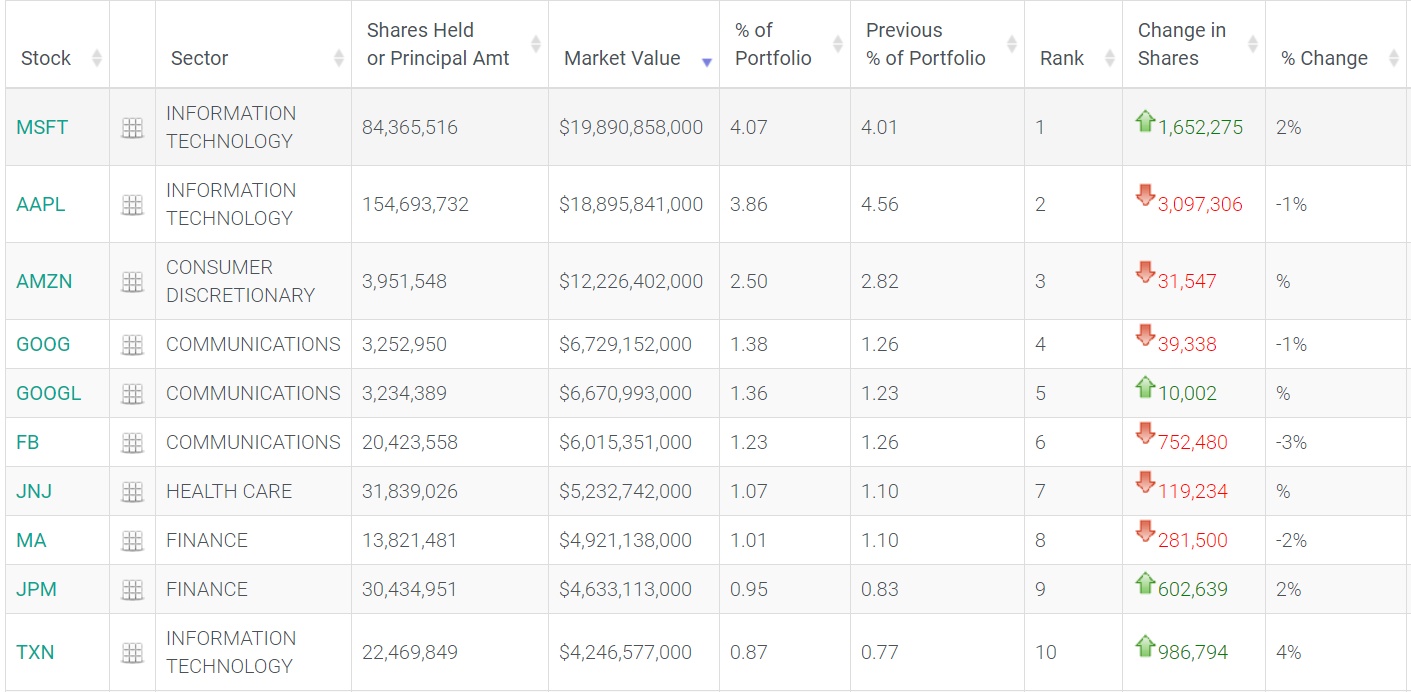
Task: Click the grid icon in the AMZN row
Action: click(132, 282)
